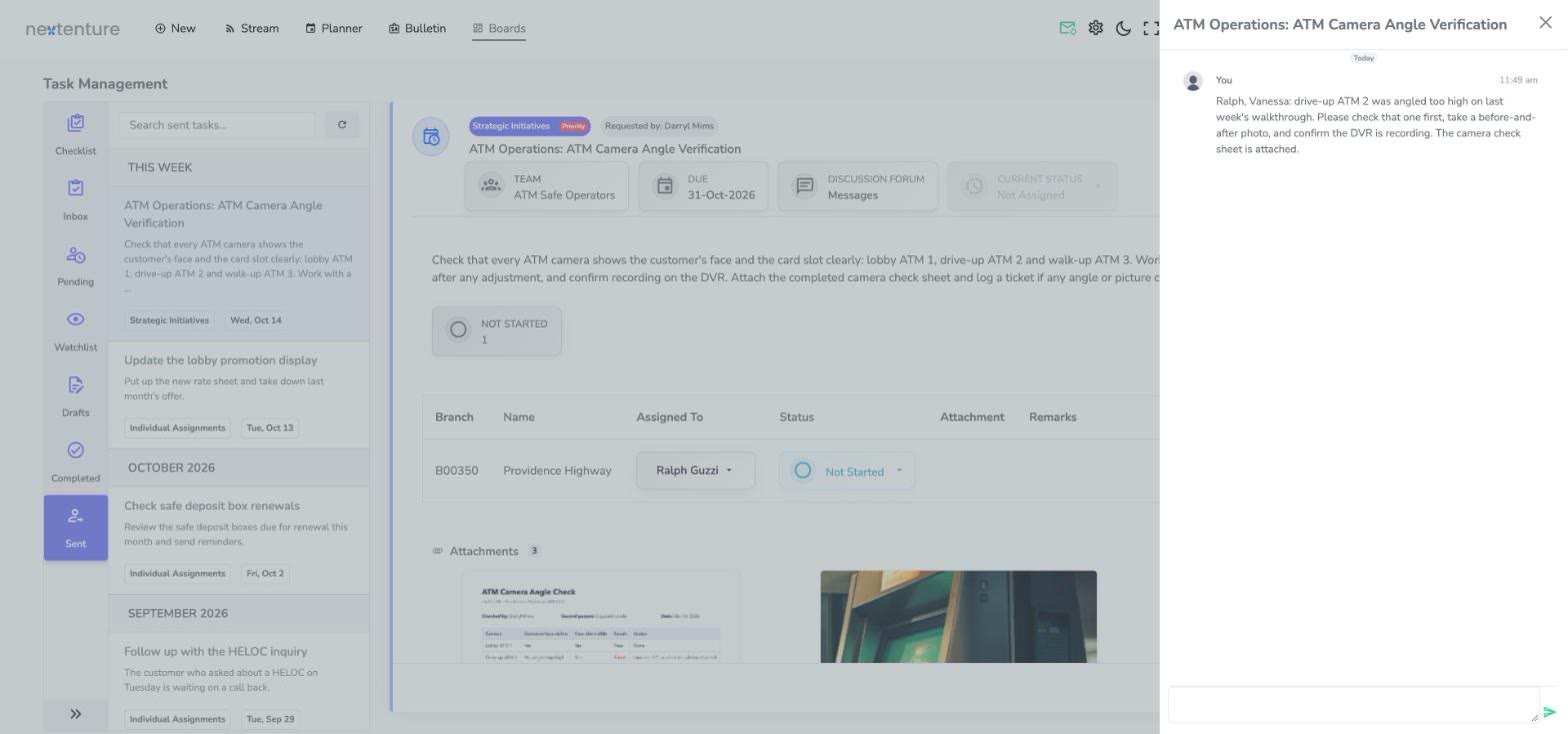Viewport: 1568px width, 734px height.
Task: Toggle dark mode moon icon
Action: [1123, 28]
